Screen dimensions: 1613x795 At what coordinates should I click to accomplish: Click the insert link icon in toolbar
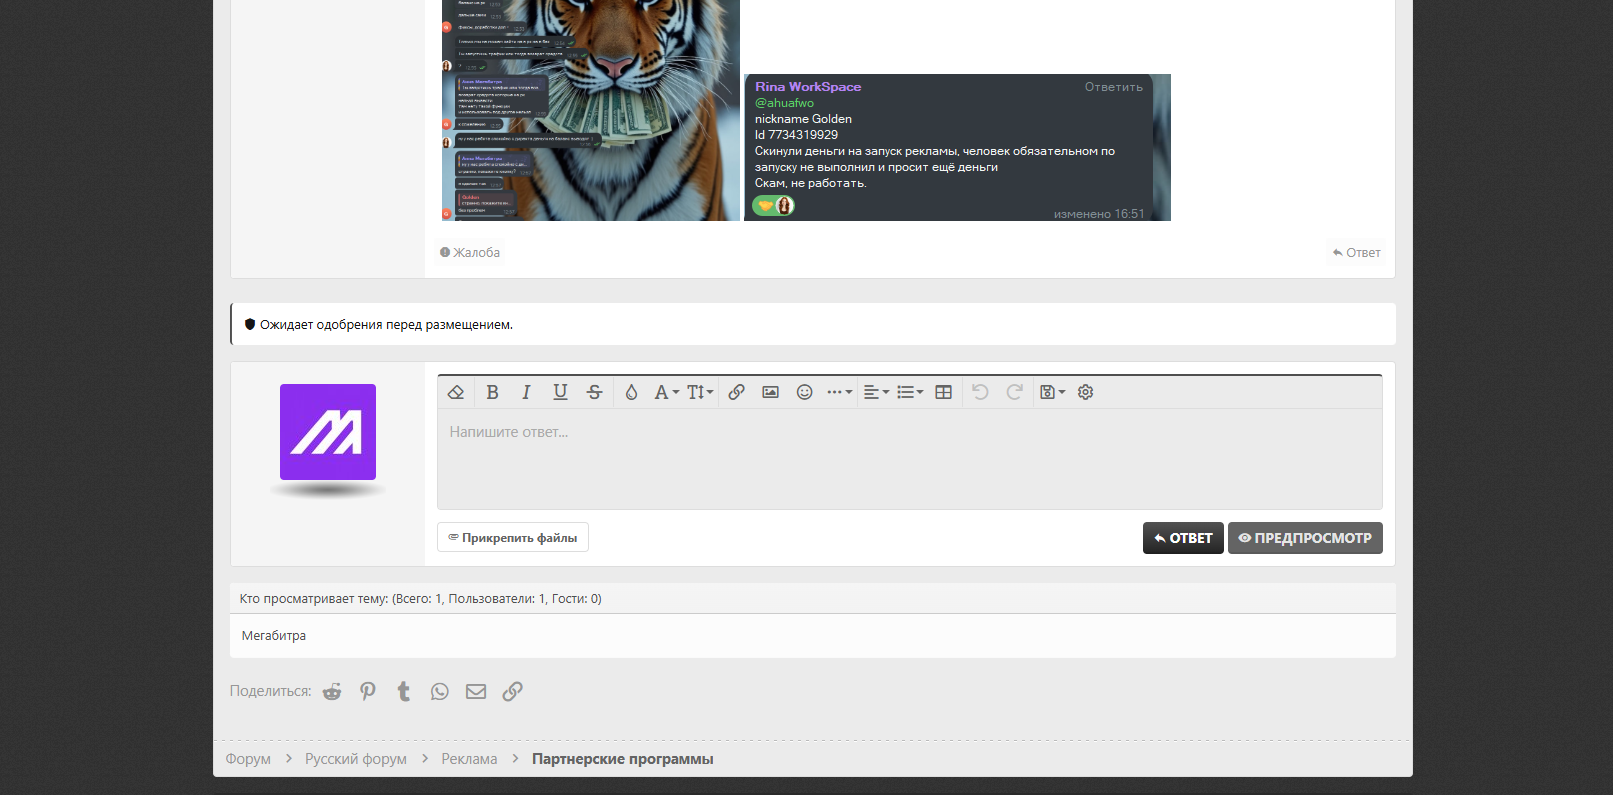point(736,392)
